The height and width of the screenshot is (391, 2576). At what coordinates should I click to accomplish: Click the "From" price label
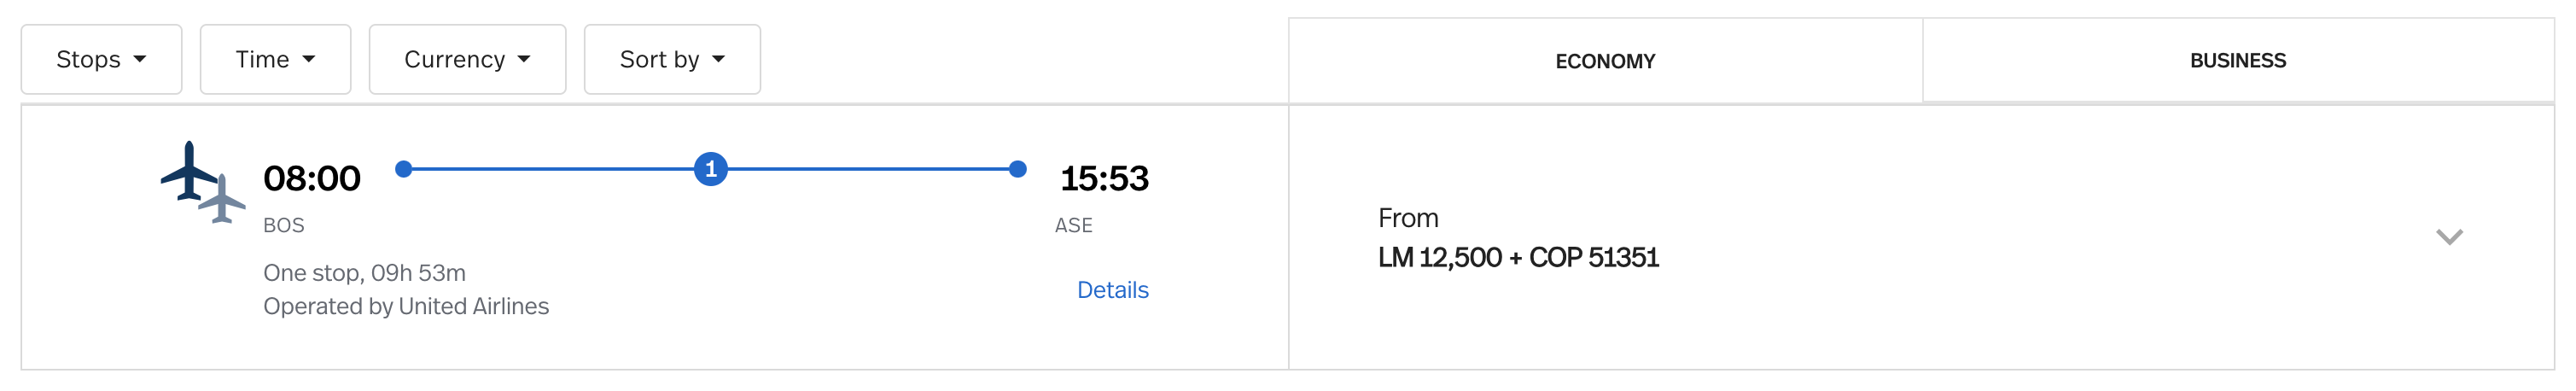click(x=1407, y=218)
